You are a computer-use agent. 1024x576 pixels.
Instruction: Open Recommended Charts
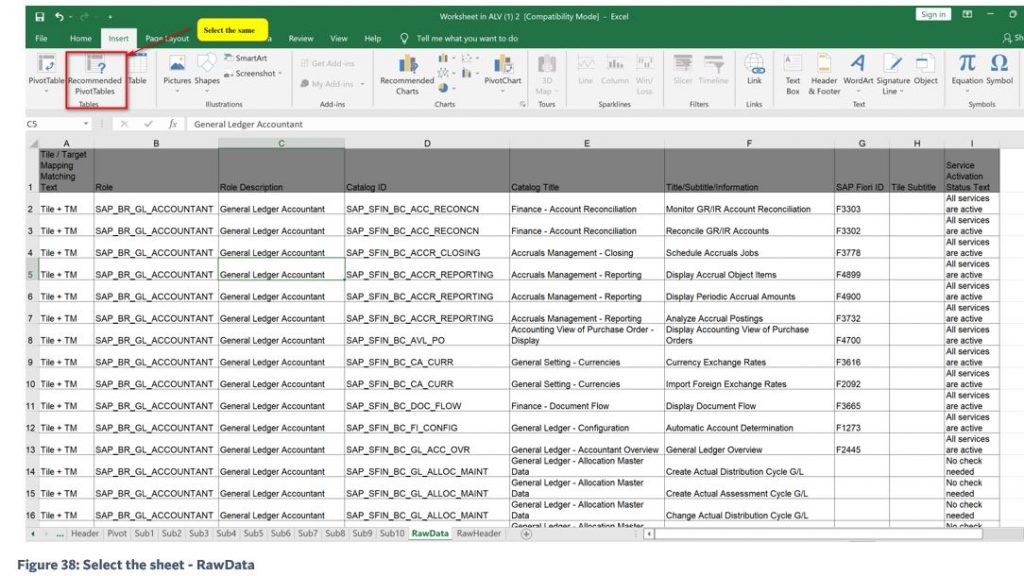[x=407, y=75]
